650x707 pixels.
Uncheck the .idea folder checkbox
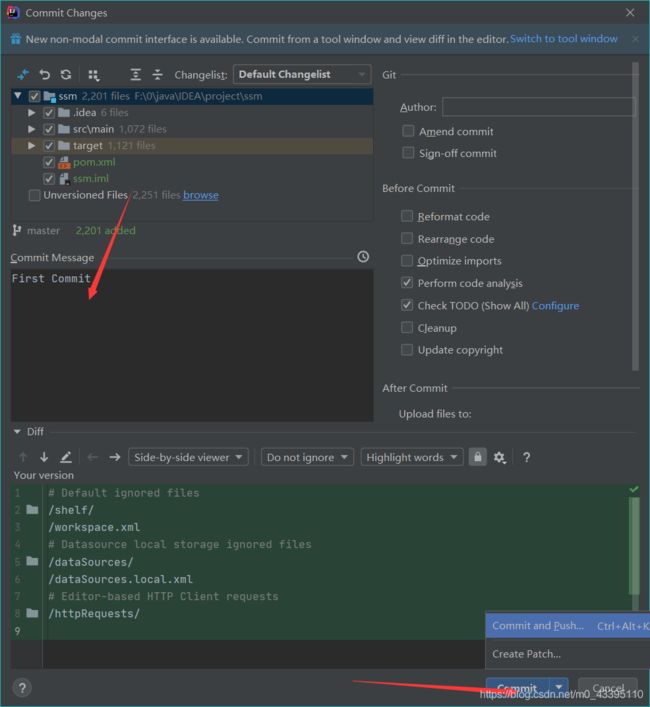49,113
